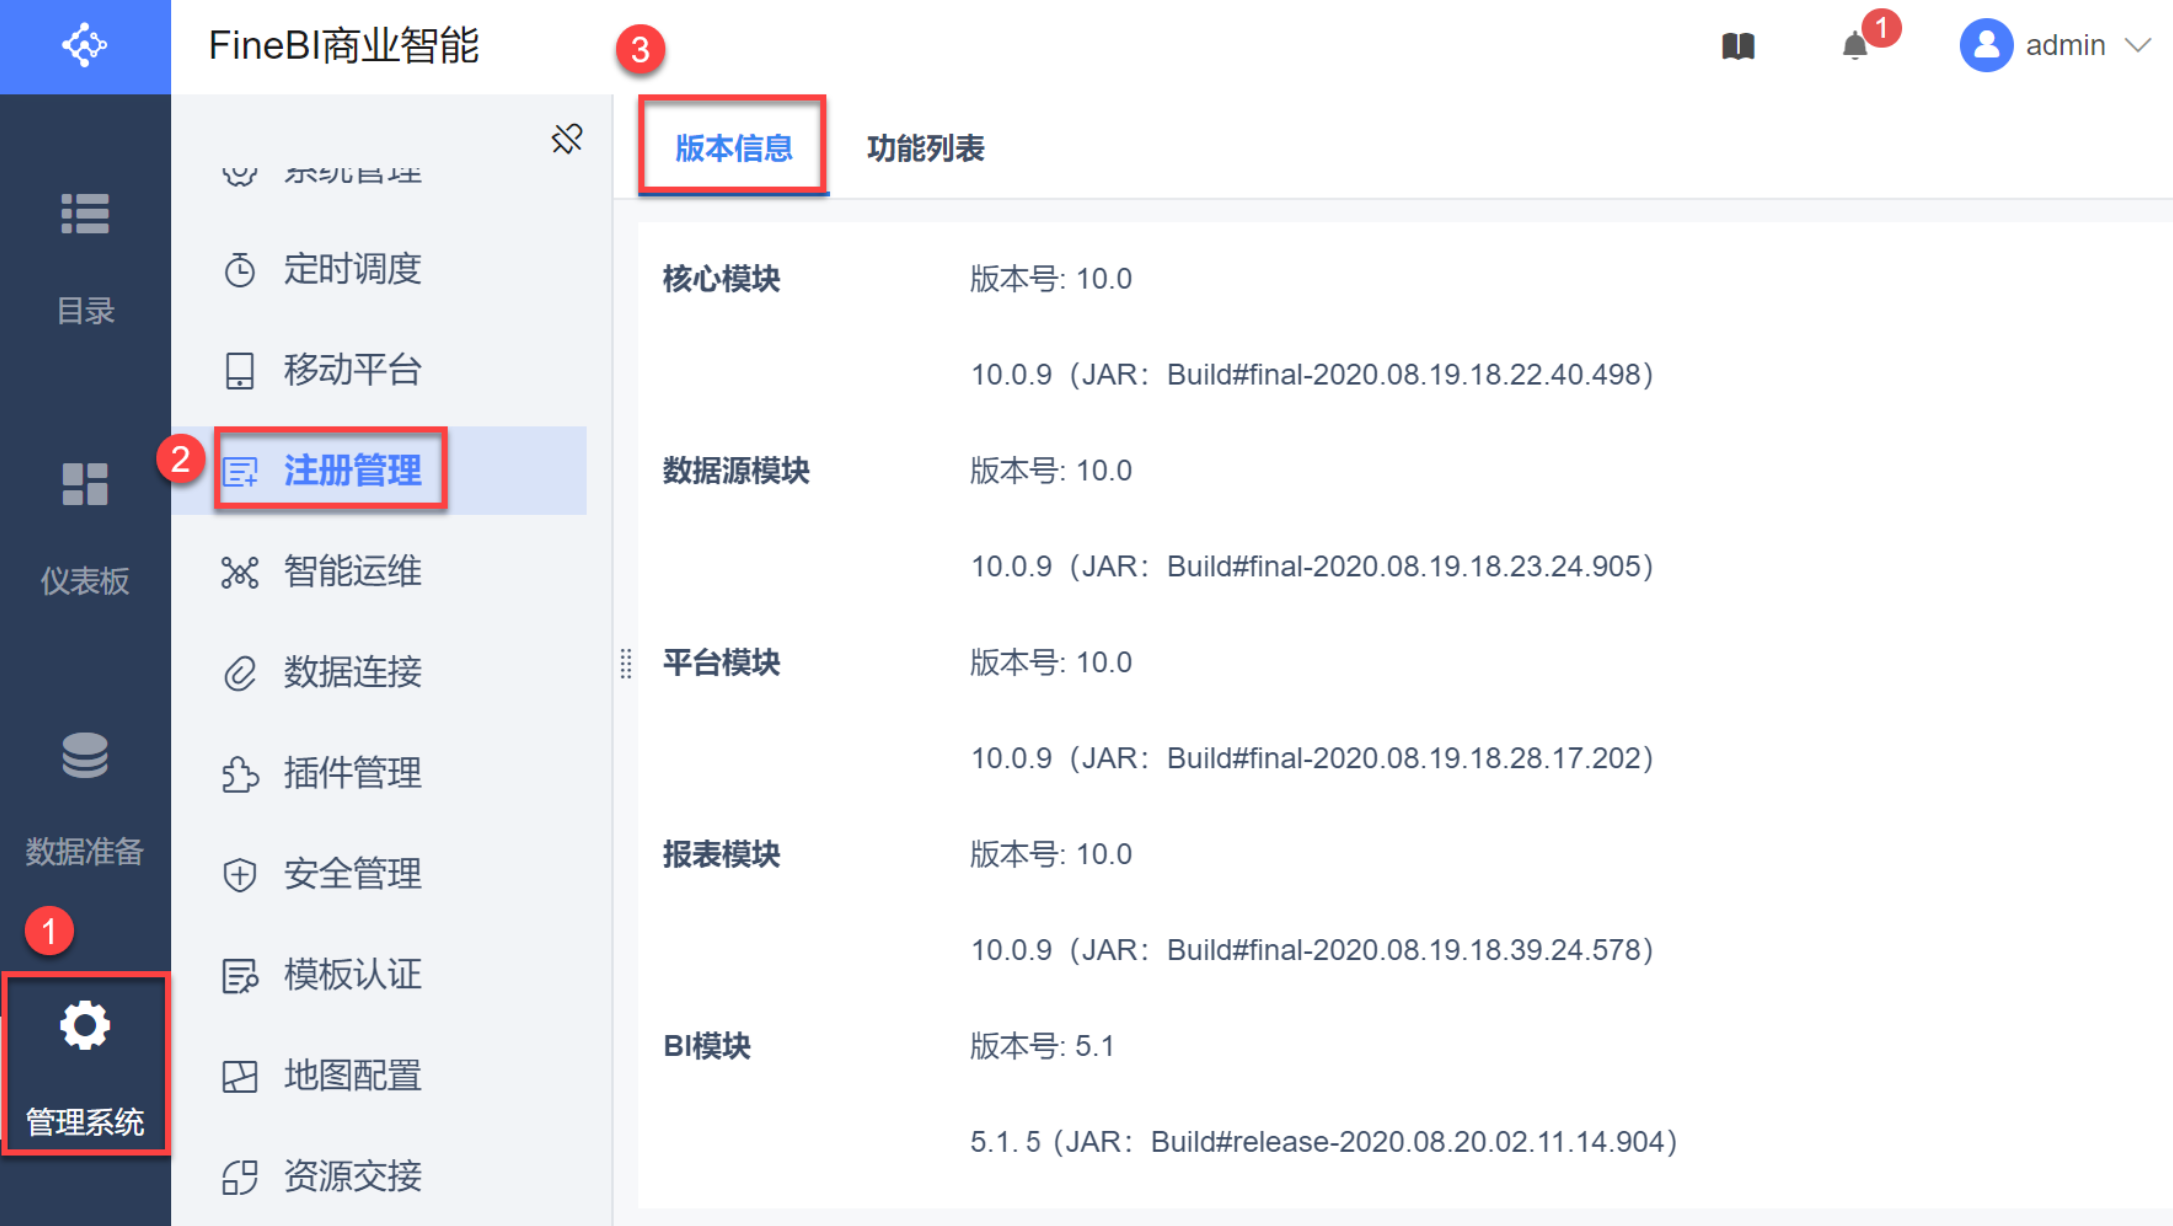Select 注册管理 registration management
Screen dimensions: 2173x1226
[x=352, y=471]
